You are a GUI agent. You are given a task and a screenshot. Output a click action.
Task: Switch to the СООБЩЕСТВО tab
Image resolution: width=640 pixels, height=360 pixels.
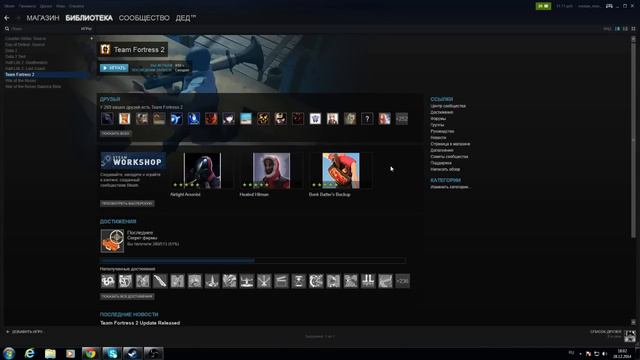144,18
